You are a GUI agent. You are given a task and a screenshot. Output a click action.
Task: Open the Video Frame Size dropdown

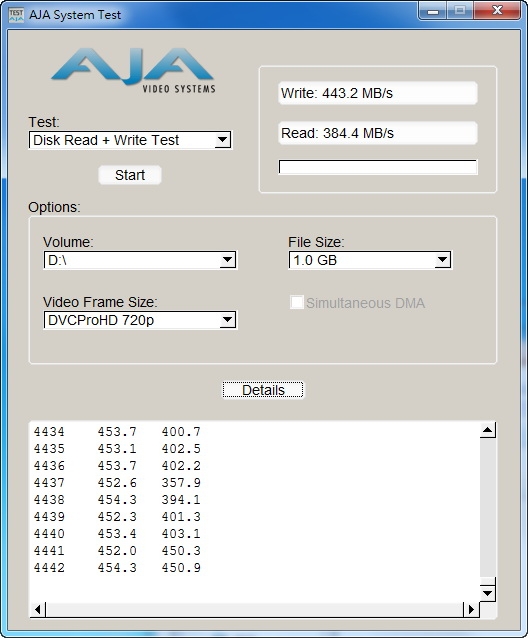click(140, 320)
